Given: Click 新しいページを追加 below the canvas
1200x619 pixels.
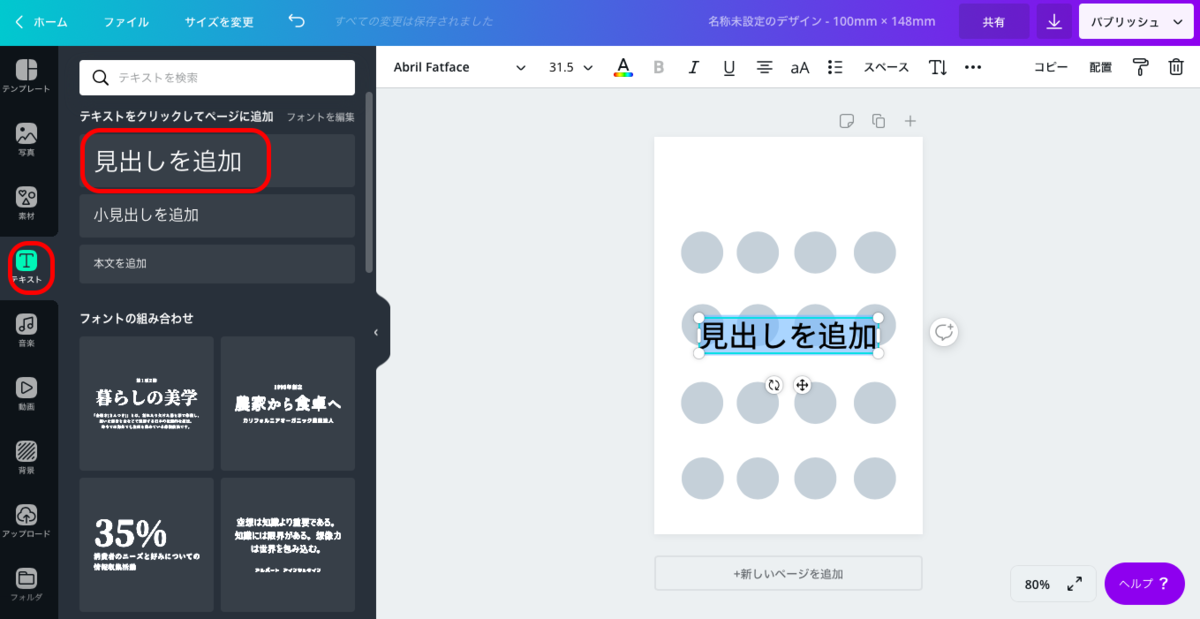Looking at the screenshot, I should point(787,572).
